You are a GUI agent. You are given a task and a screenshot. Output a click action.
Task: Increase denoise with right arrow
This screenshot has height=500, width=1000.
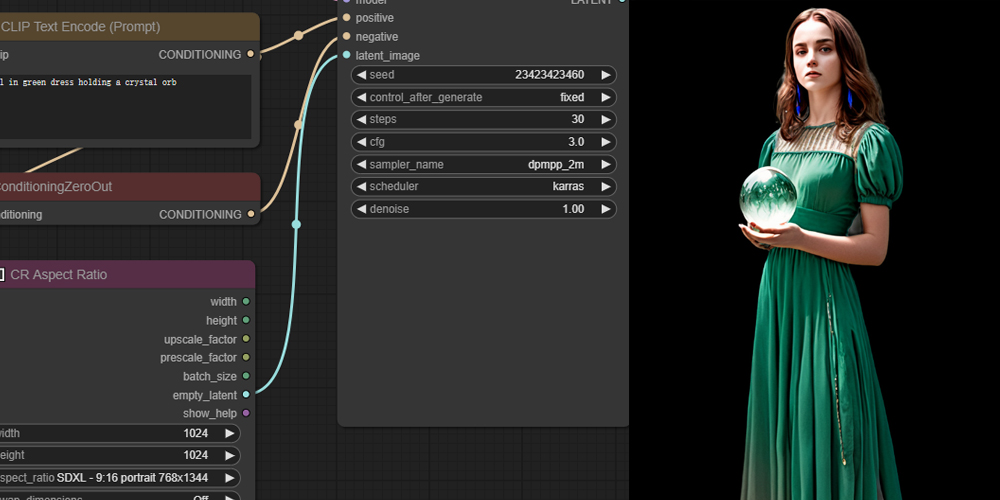(606, 209)
